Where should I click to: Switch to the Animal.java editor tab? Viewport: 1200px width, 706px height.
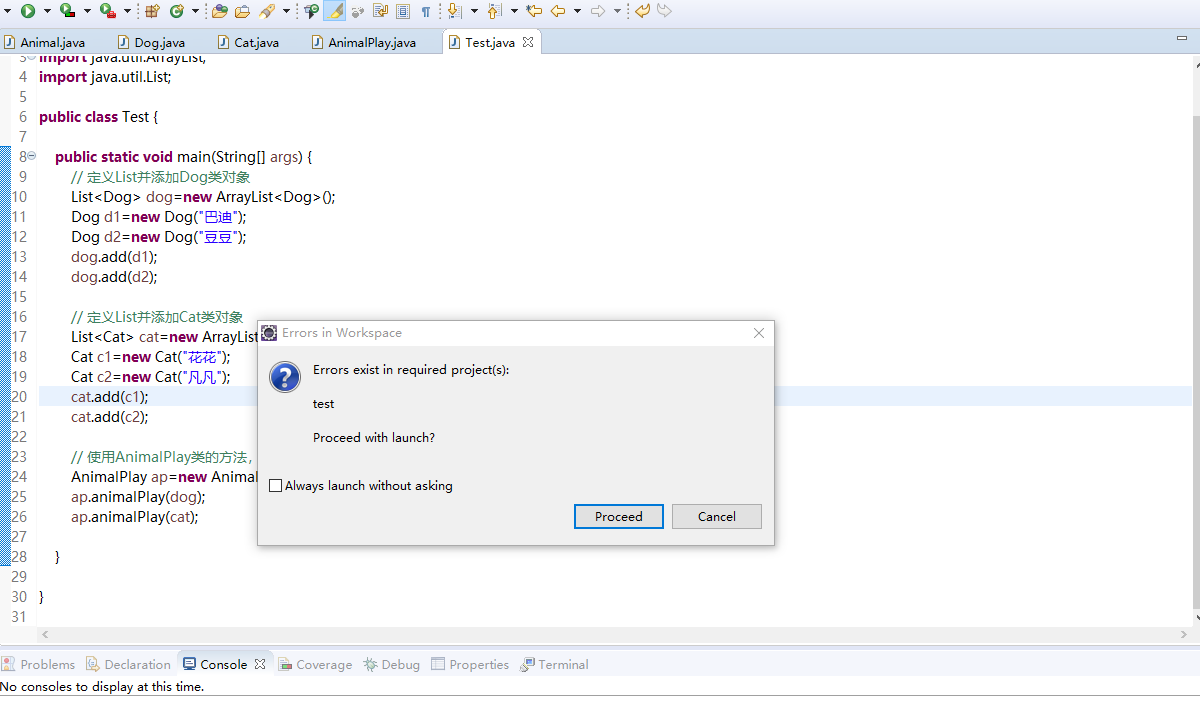[x=45, y=42]
